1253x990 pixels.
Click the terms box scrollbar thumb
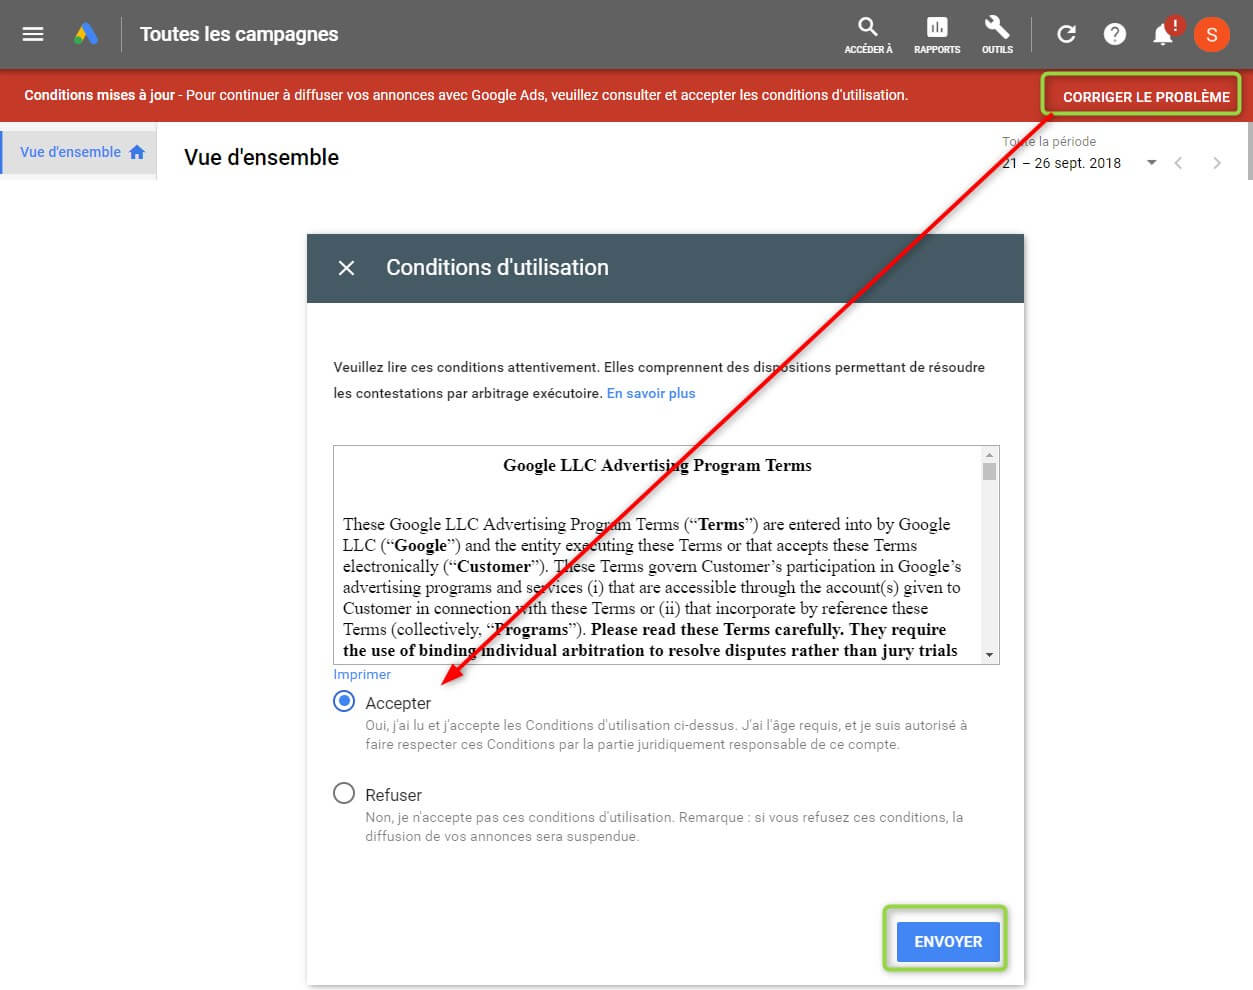pos(989,471)
